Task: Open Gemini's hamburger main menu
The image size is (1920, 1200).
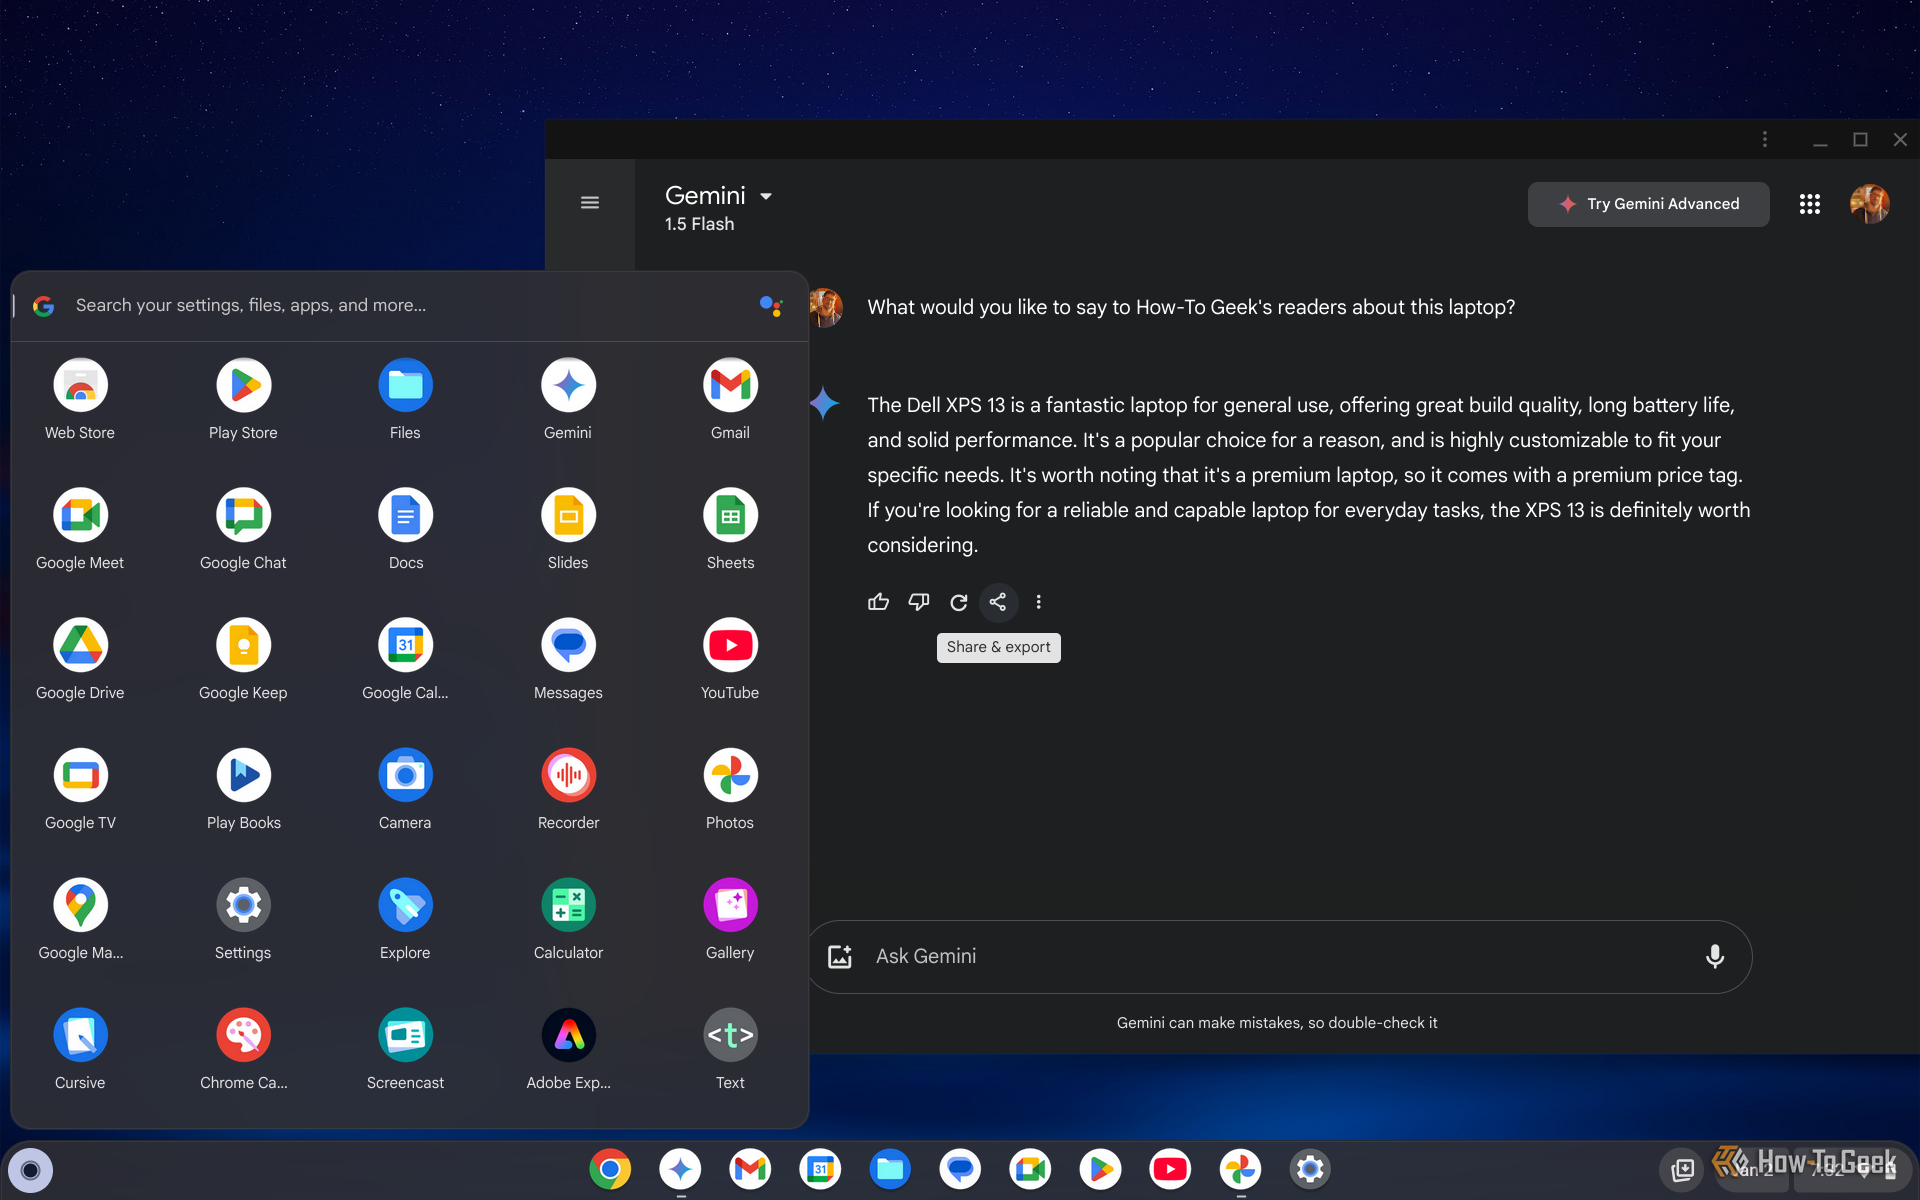Action: (590, 203)
